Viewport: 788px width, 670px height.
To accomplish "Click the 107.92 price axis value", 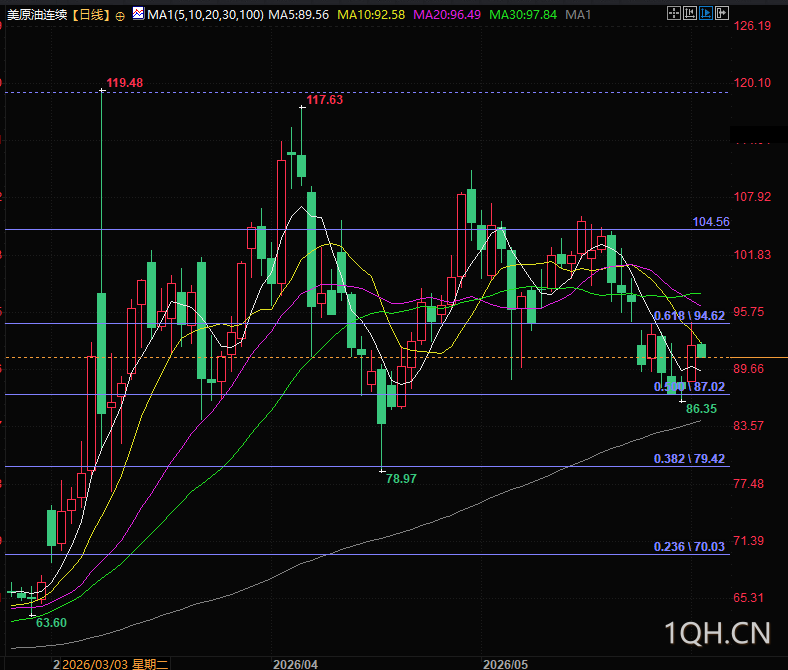I will pos(752,197).
